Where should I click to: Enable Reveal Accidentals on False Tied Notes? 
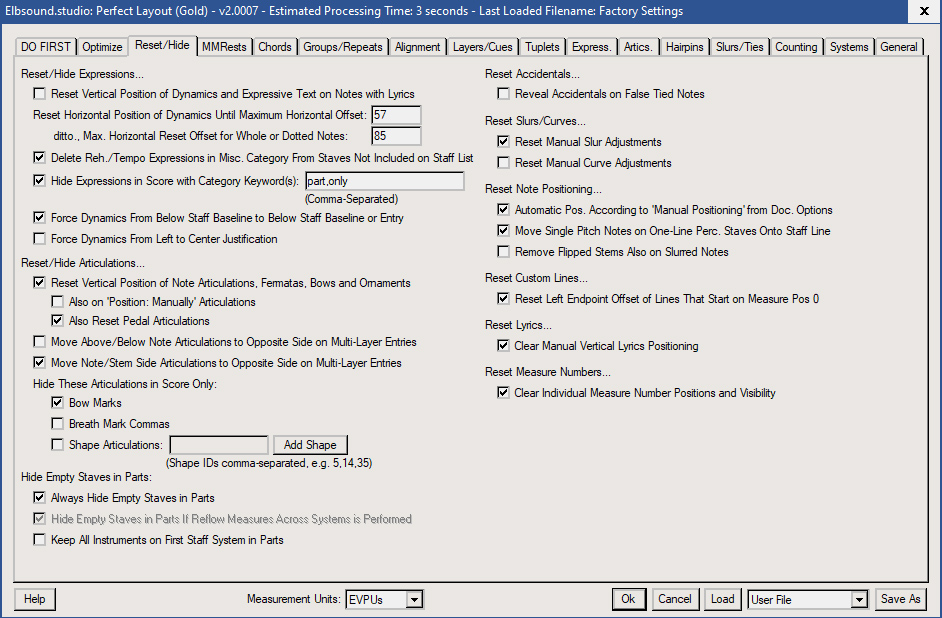point(504,94)
